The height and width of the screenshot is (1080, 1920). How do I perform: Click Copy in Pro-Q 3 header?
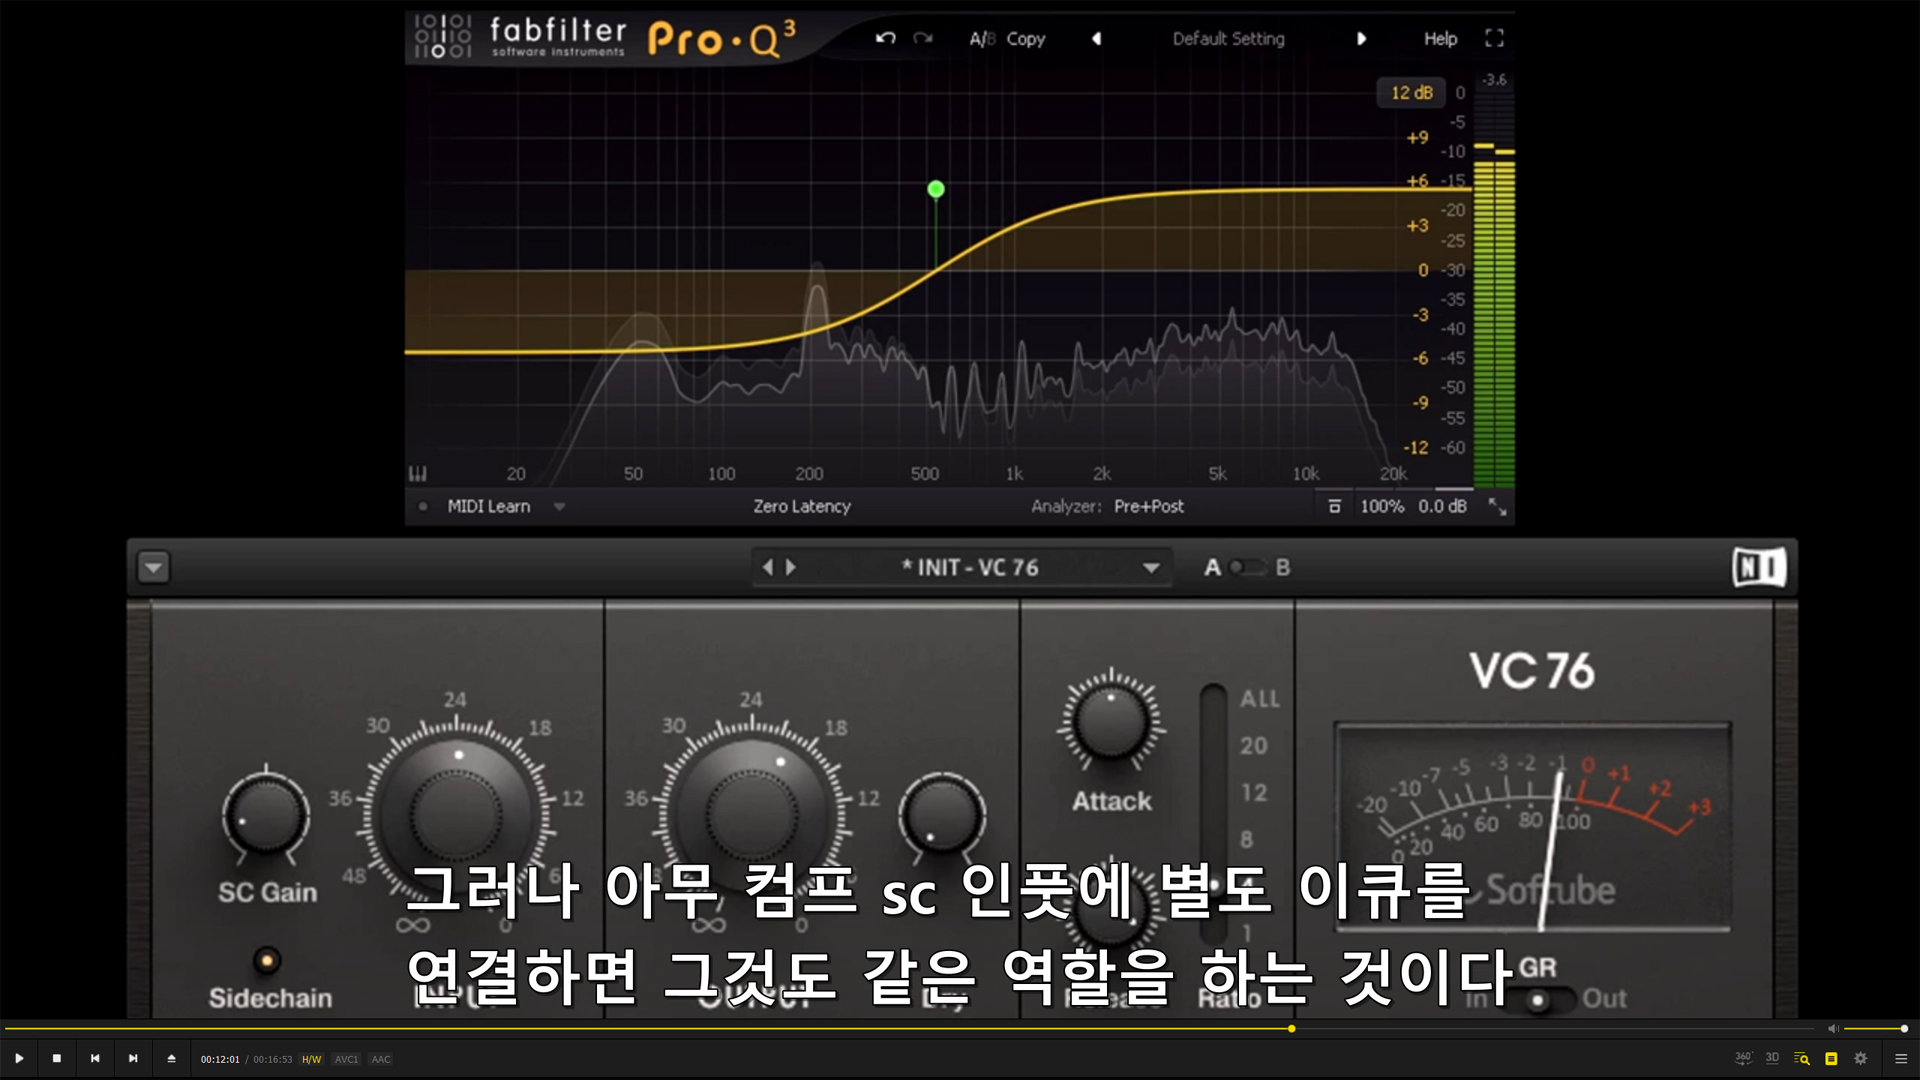[1025, 38]
